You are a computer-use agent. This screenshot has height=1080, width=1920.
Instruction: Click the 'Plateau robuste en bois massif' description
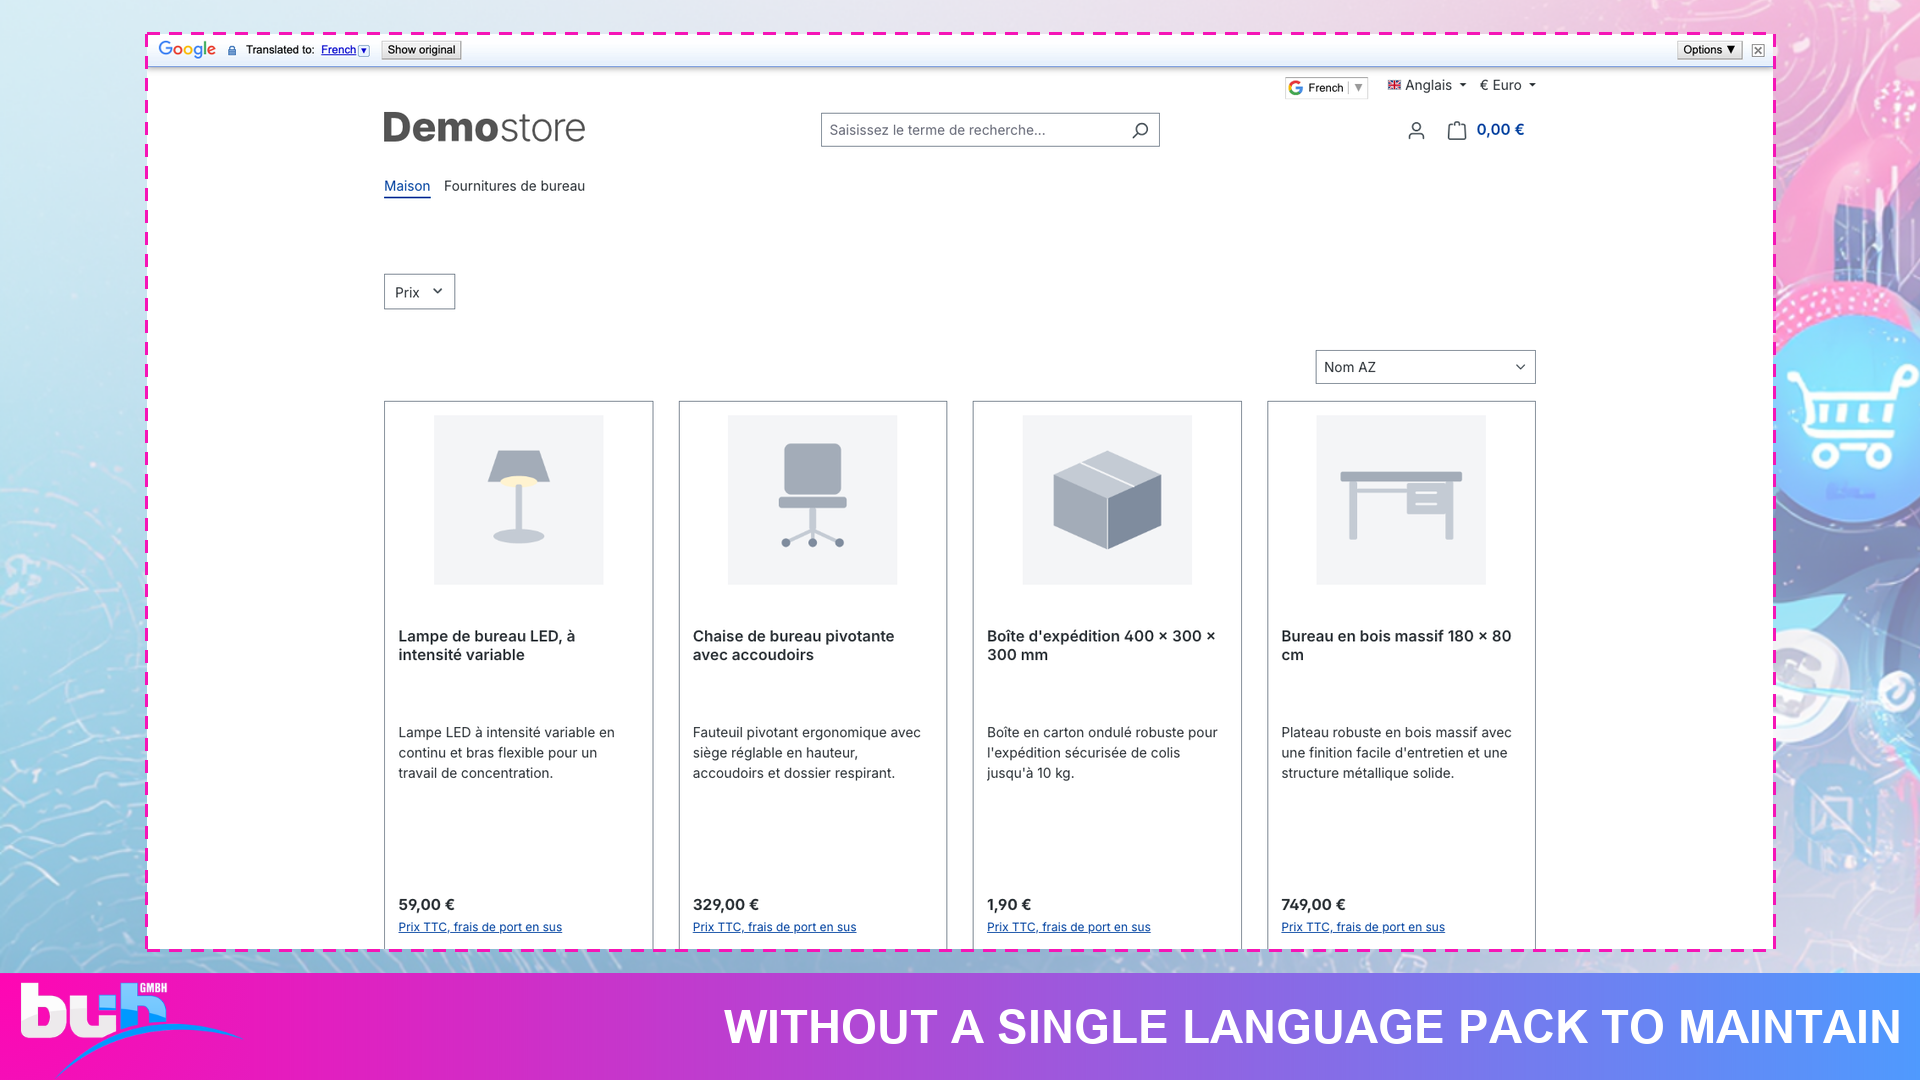click(1396, 753)
